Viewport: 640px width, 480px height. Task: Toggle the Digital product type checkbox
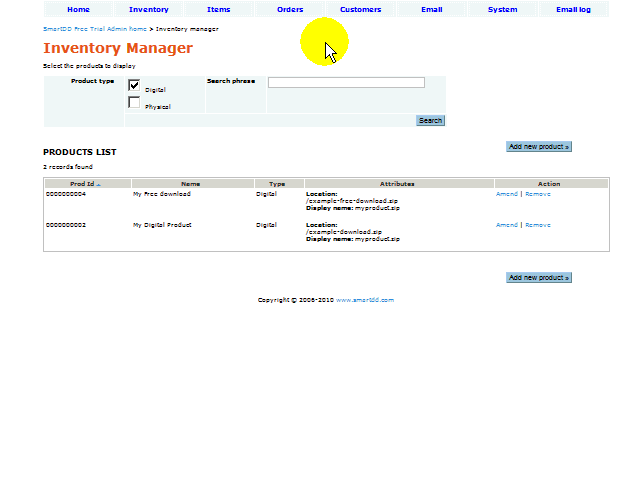(x=134, y=86)
